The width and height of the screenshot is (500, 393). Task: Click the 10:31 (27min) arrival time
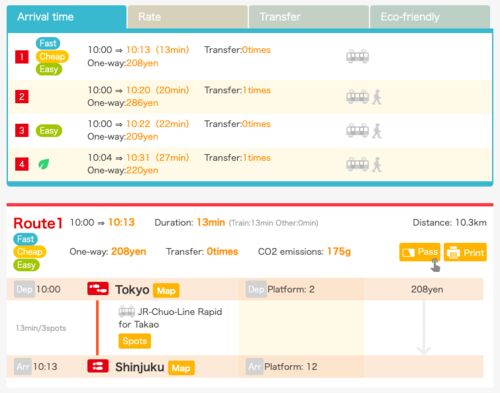tap(157, 157)
